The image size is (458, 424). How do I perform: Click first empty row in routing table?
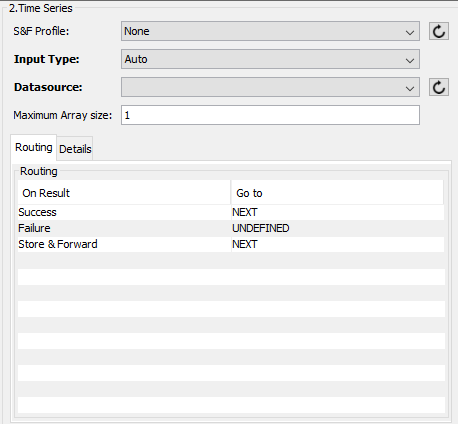pos(231,261)
